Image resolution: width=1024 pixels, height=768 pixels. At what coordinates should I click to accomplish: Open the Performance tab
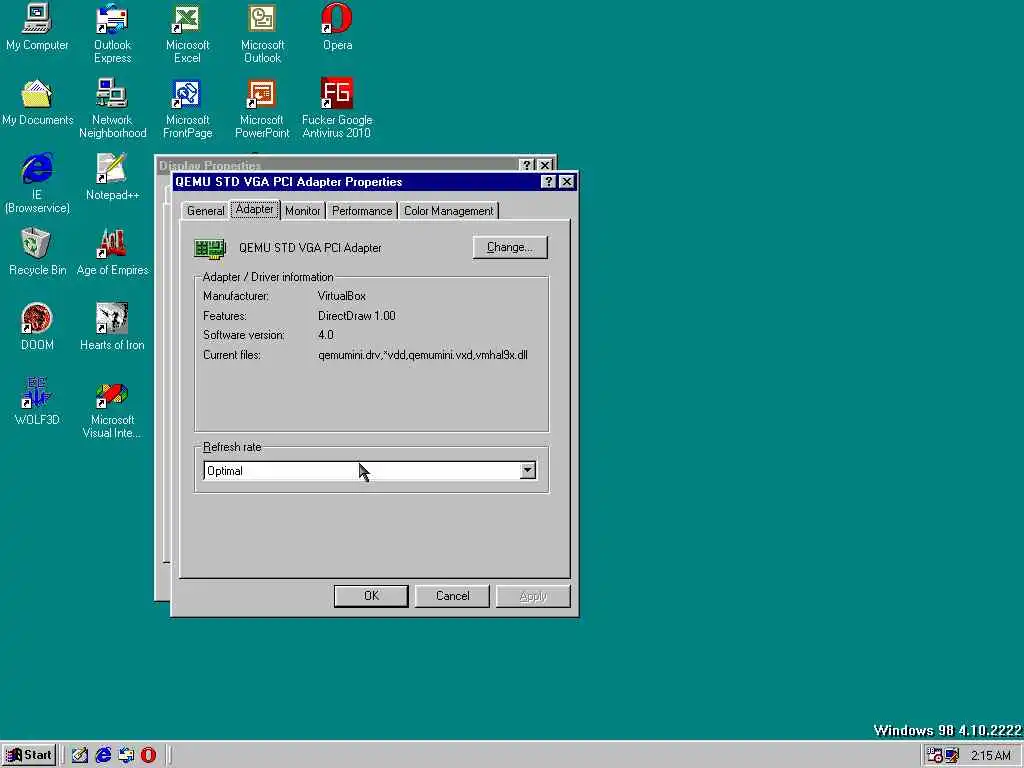point(362,211)
